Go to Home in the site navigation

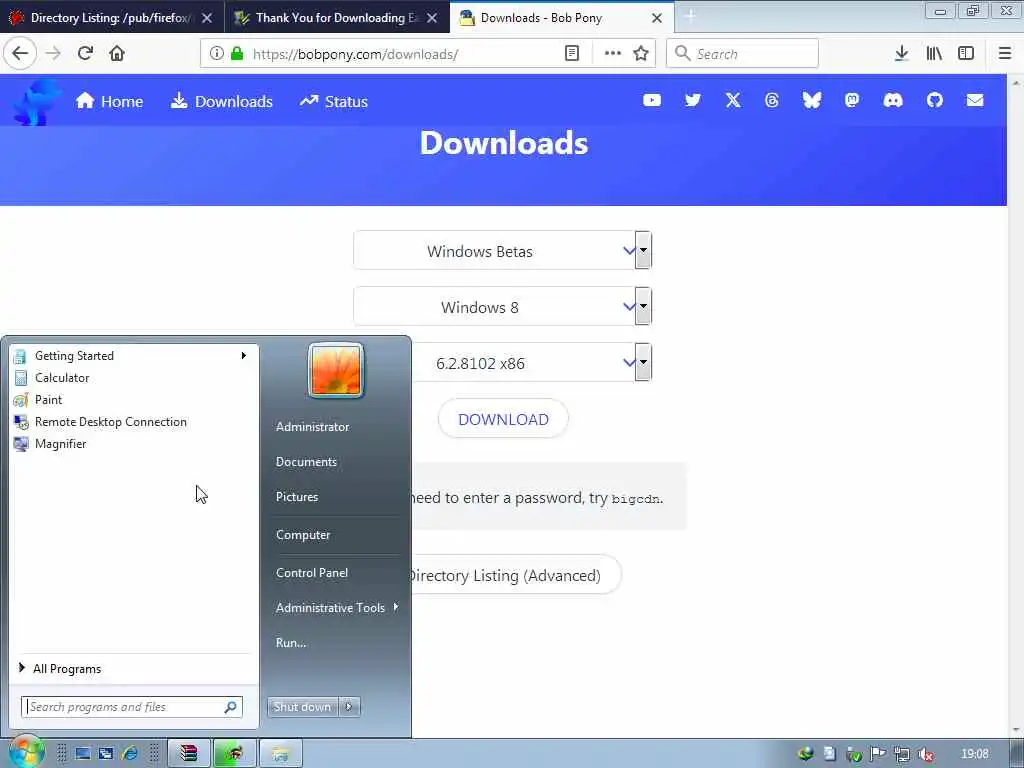click(109, 101)
